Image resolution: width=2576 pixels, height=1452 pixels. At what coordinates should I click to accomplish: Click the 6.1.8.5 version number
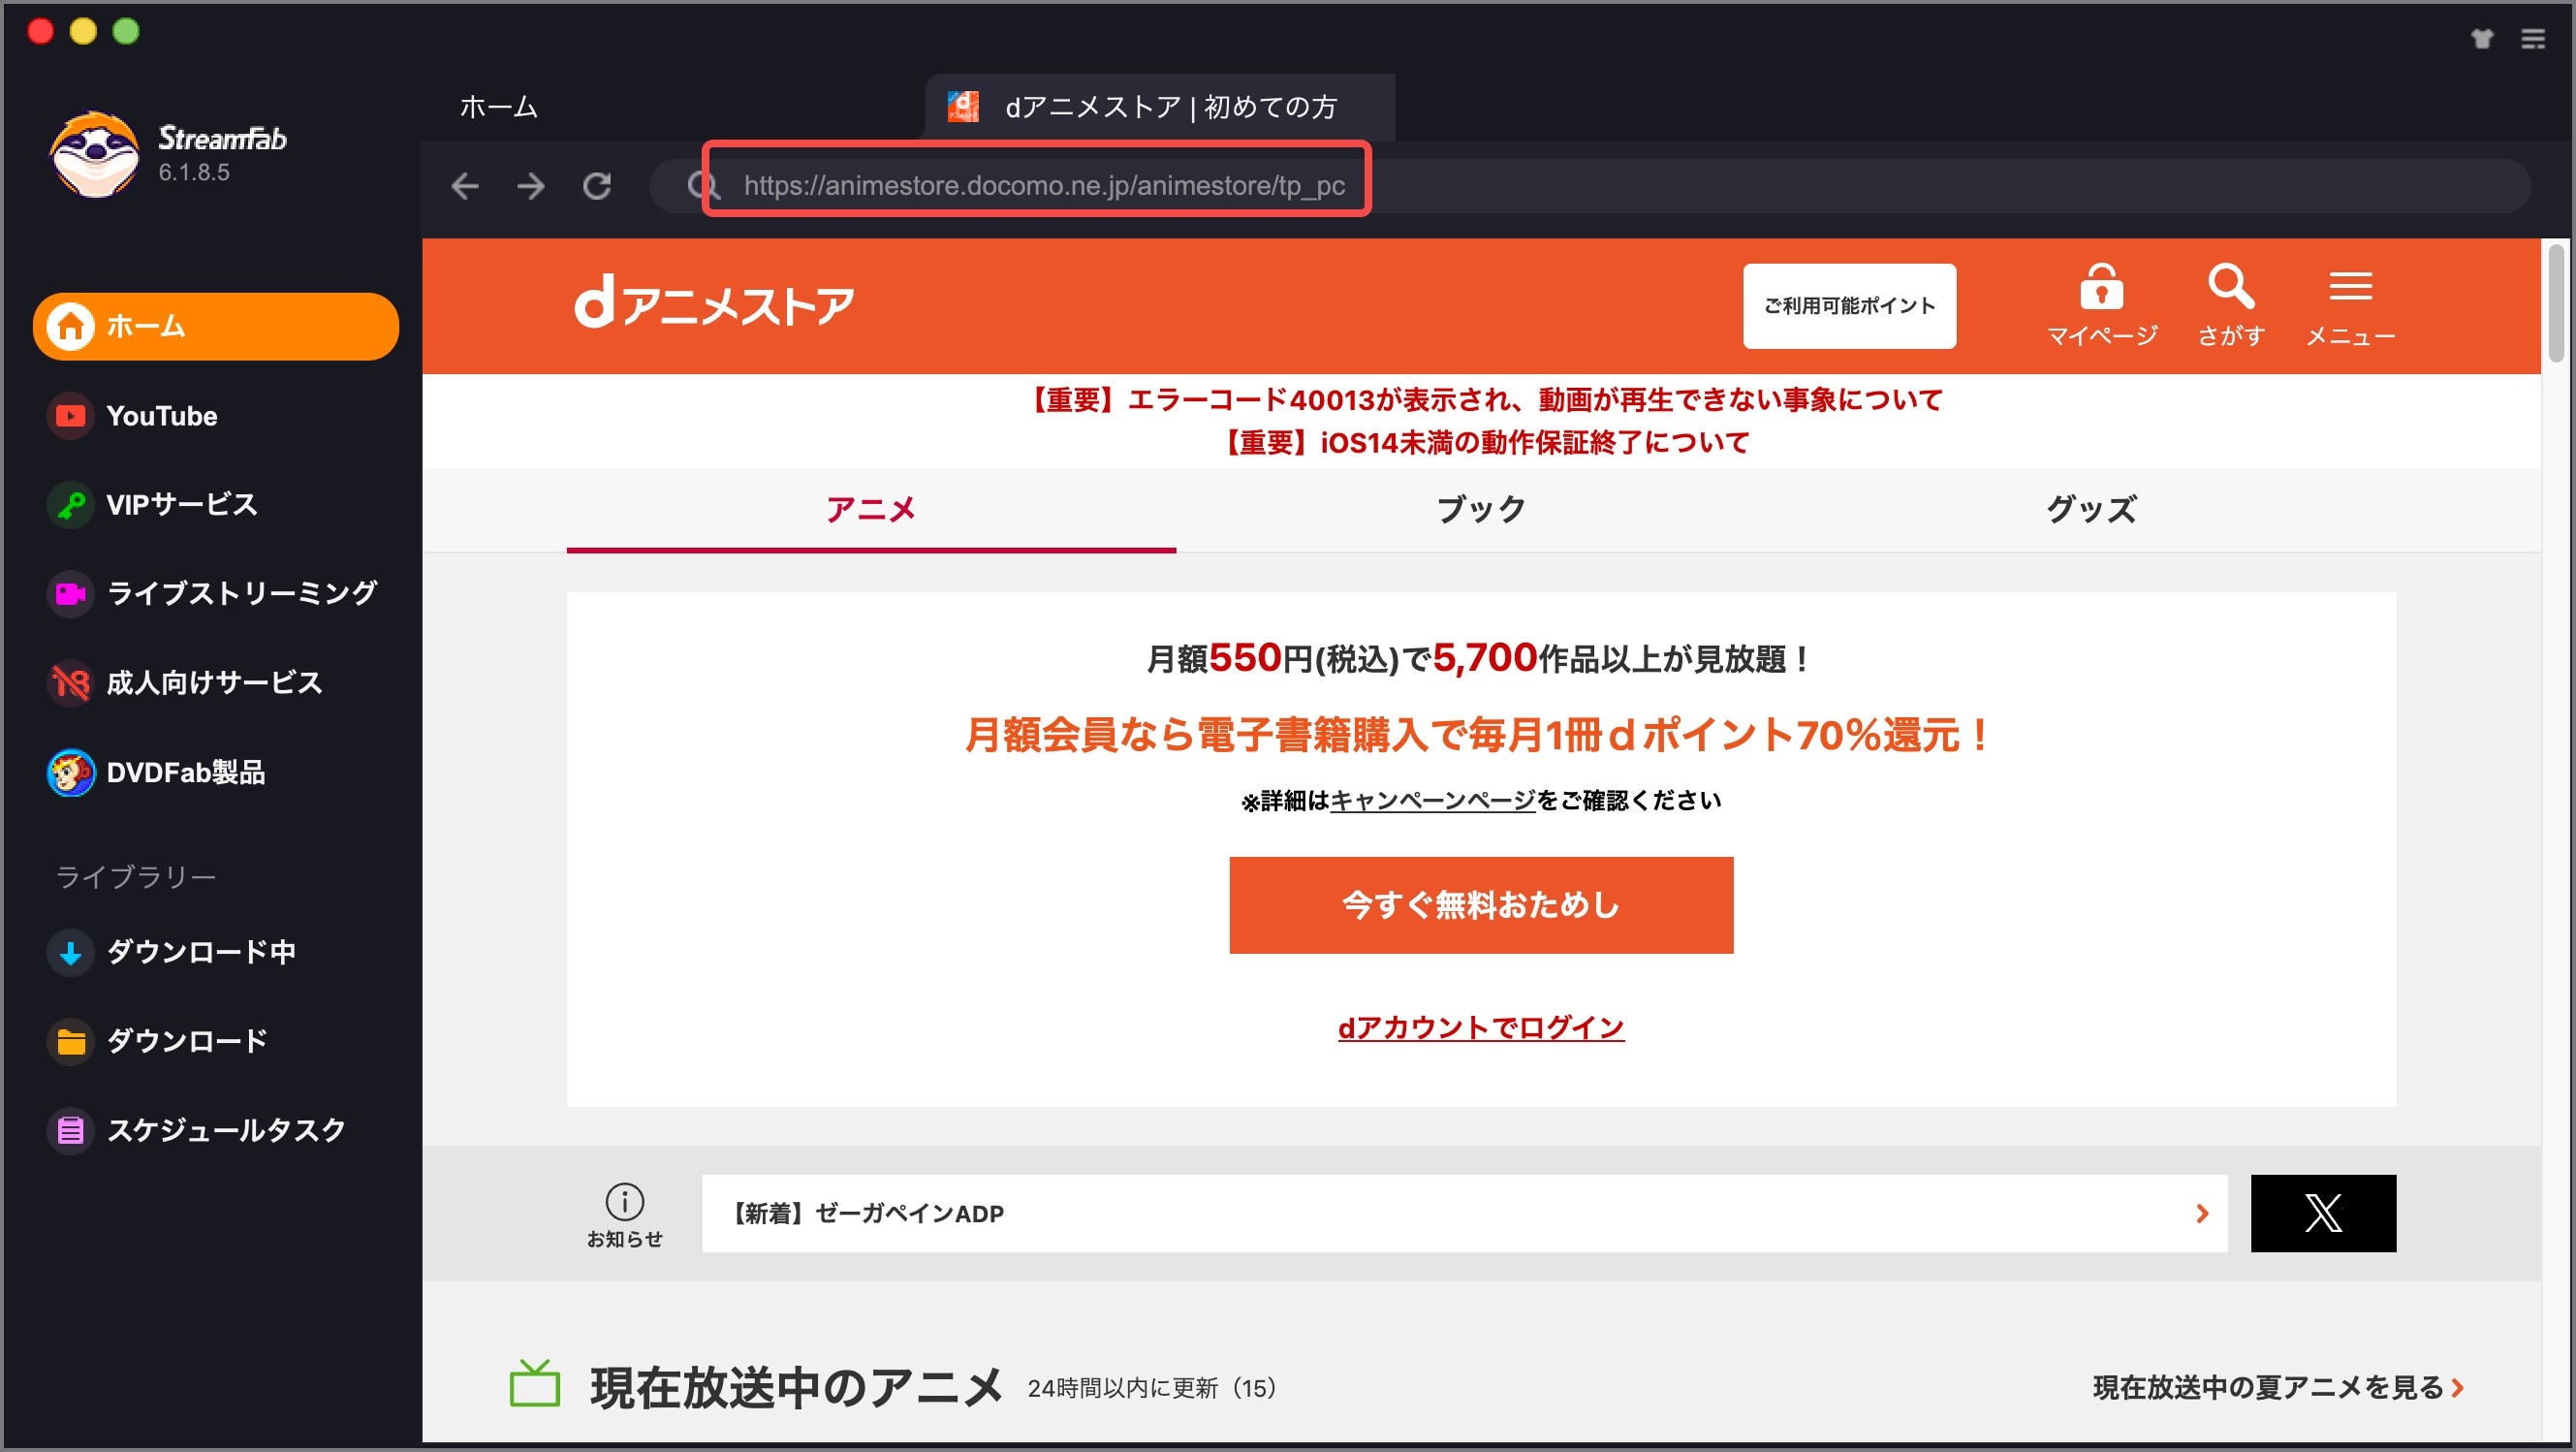[194, 173]
